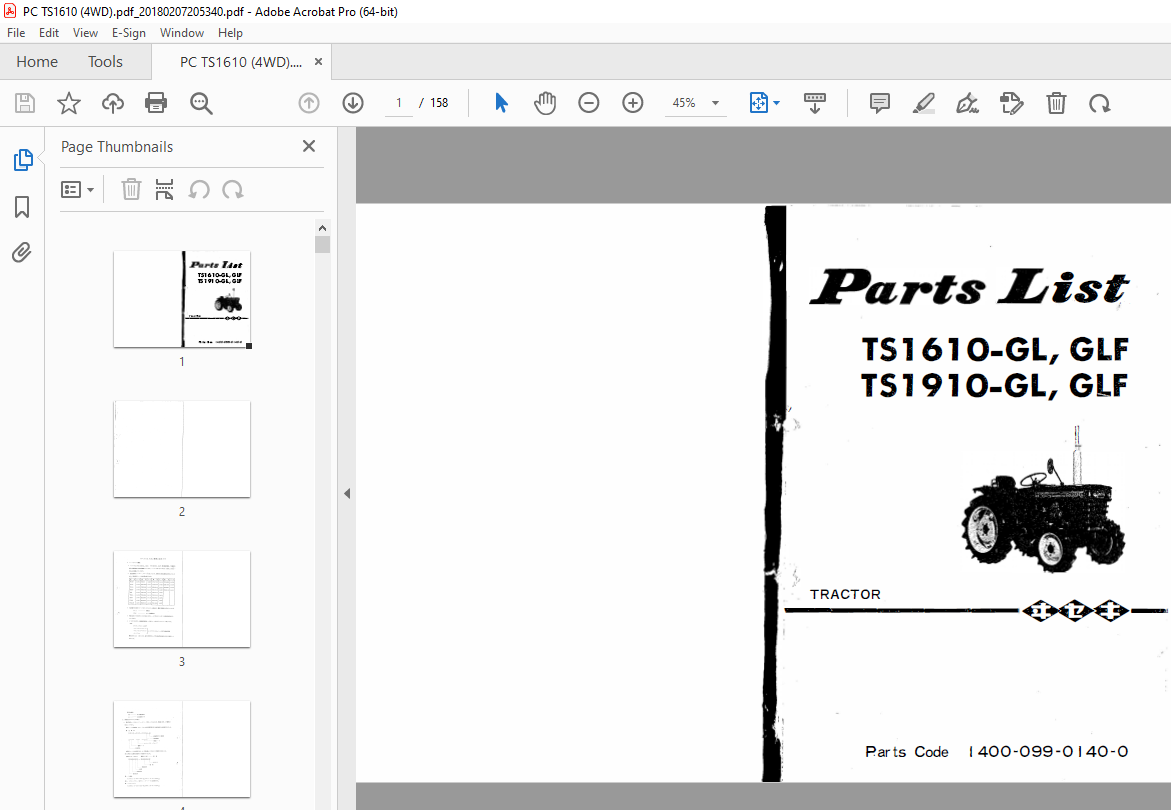The image size is (1171, 810).
Task: Open the E-Sign menu
Action: [128, 33]
